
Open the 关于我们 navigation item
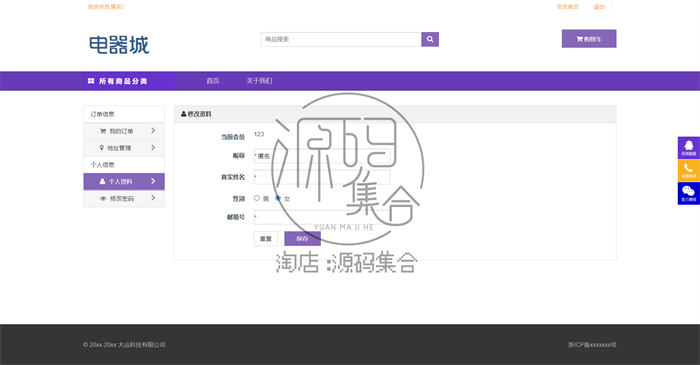pyautogui.click(x=259, y=81)
